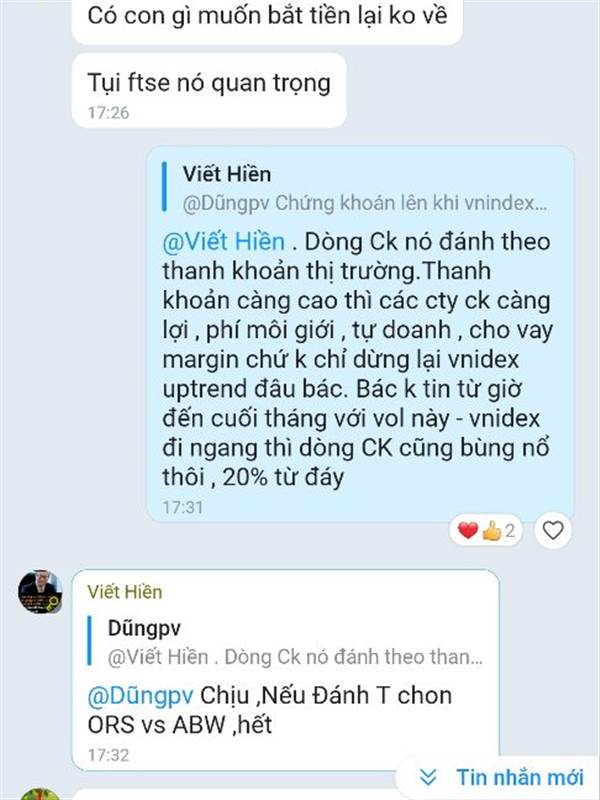Open the @Viết Hiền mention link
The width and height of the screenshot is (600, 800).
click(x=223, y=241)
